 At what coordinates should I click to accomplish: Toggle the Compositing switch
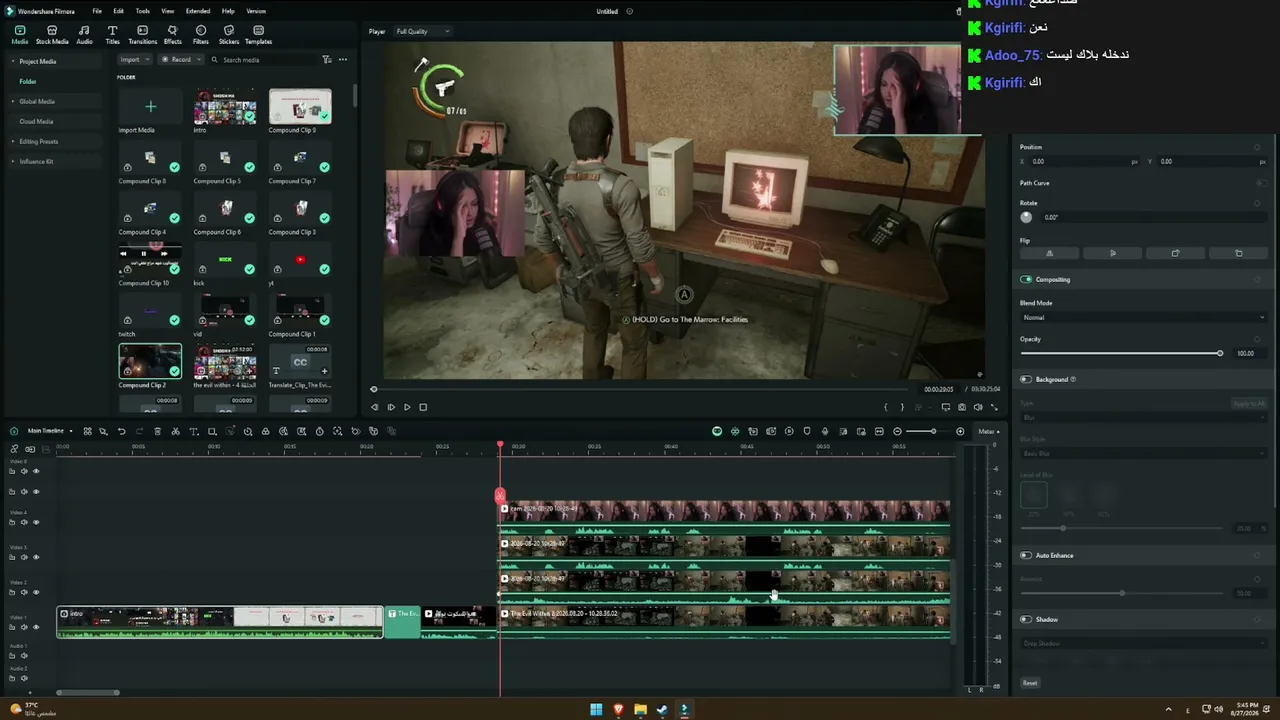[x=1026, y=279]
